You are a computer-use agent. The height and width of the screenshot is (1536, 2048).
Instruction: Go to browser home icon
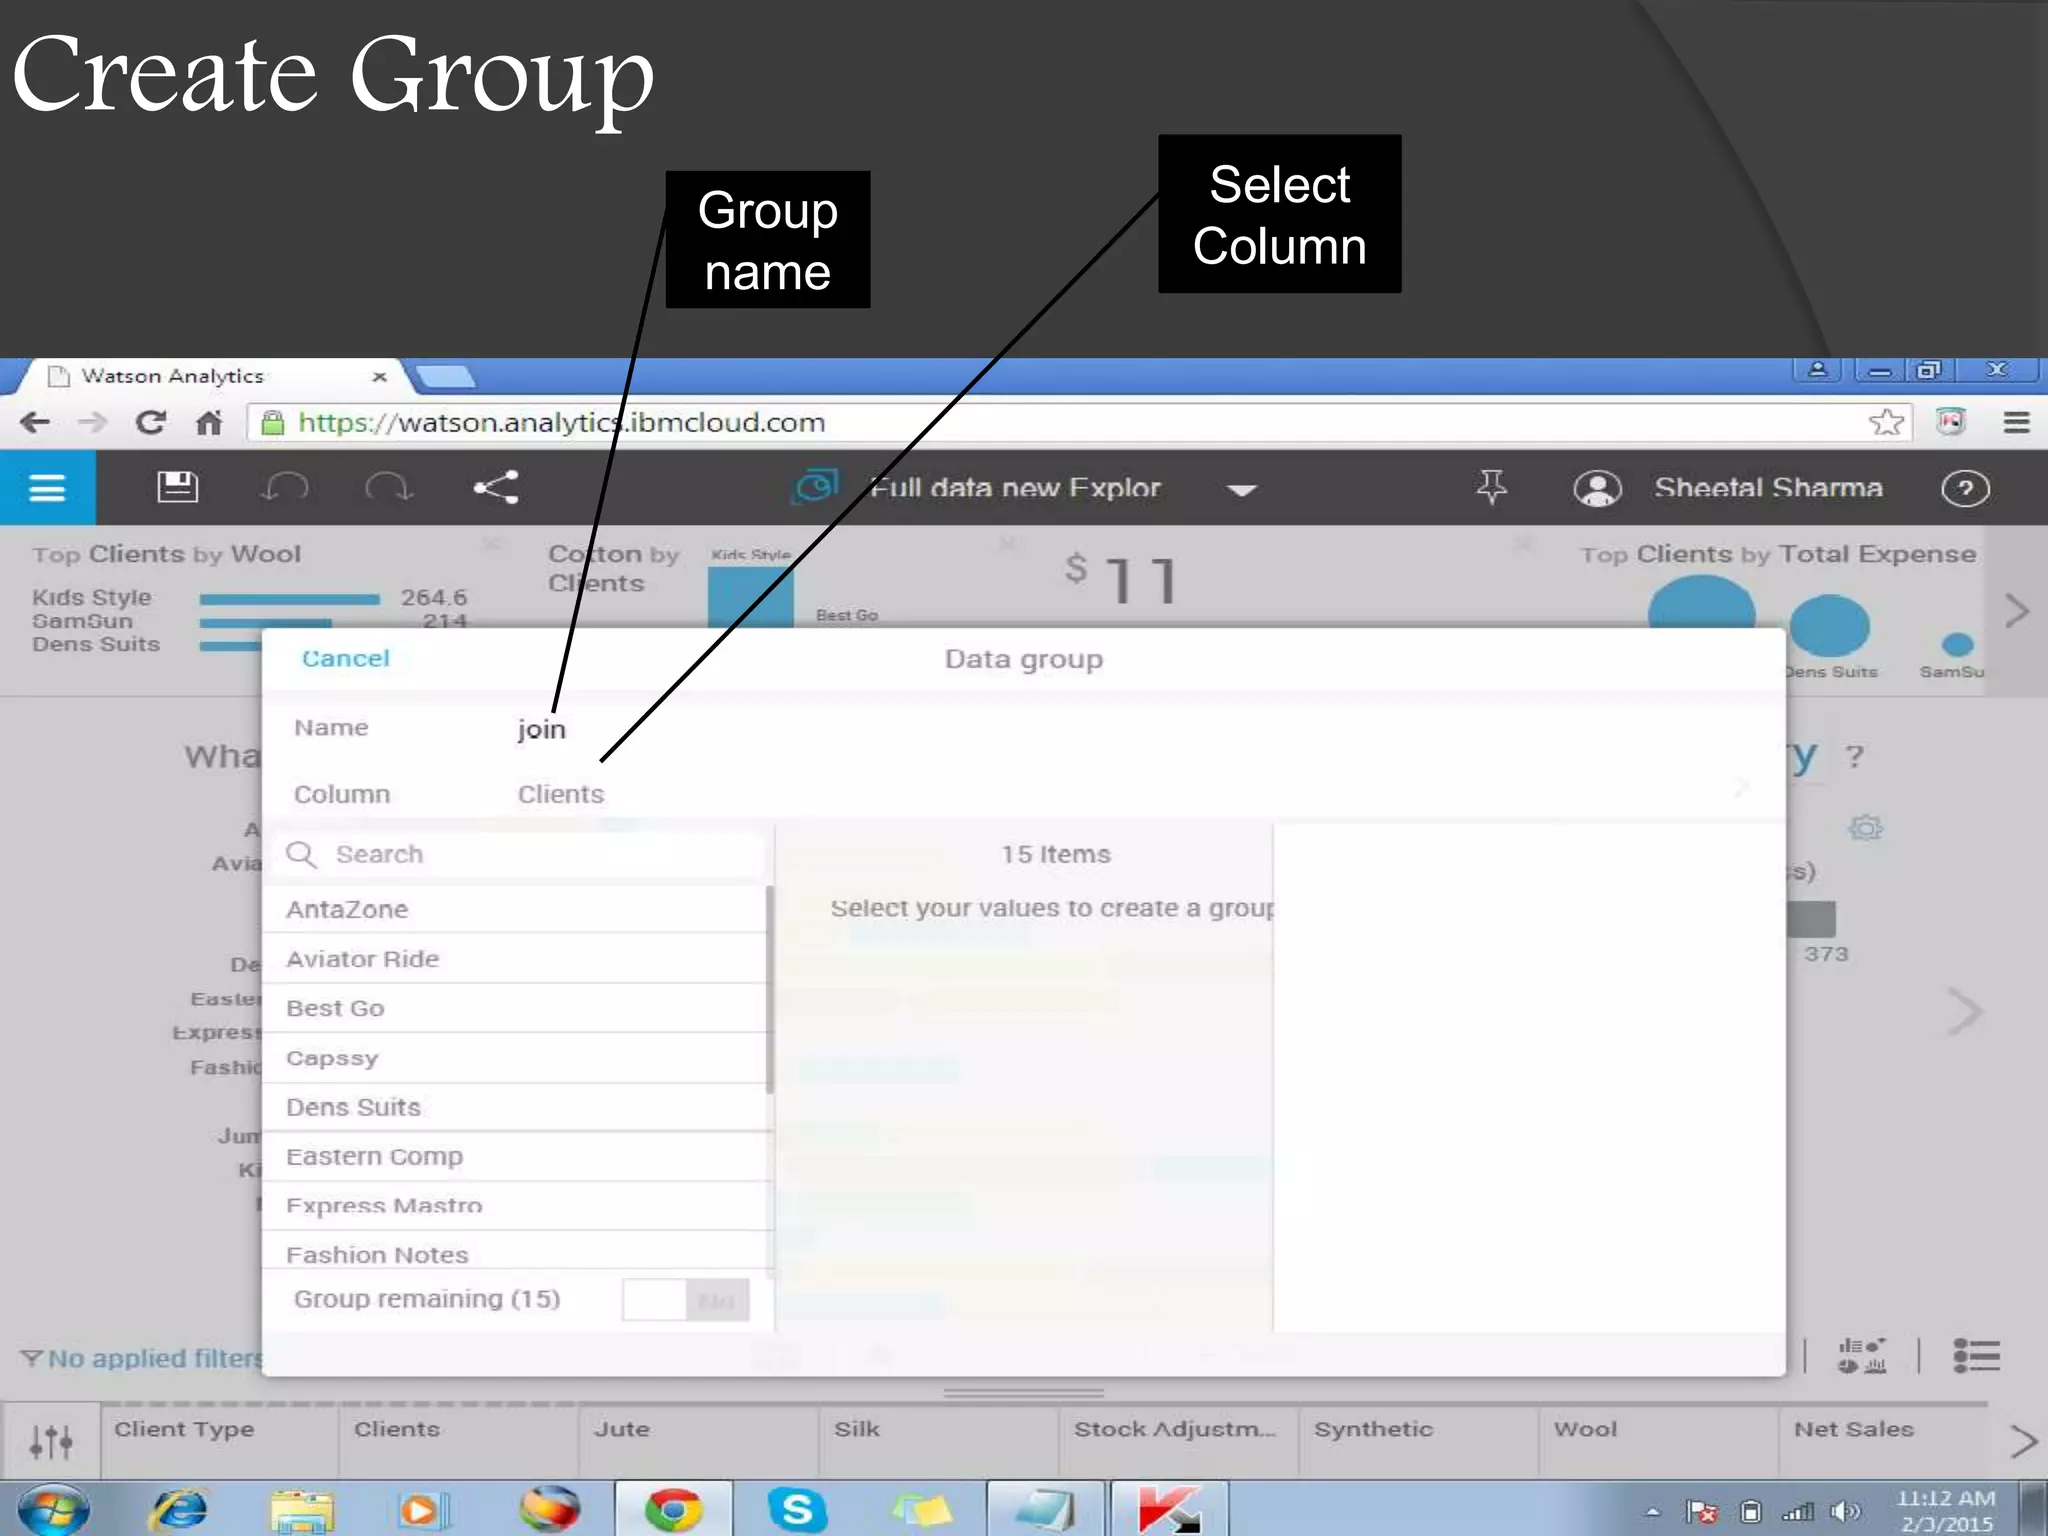pos(209,422)
